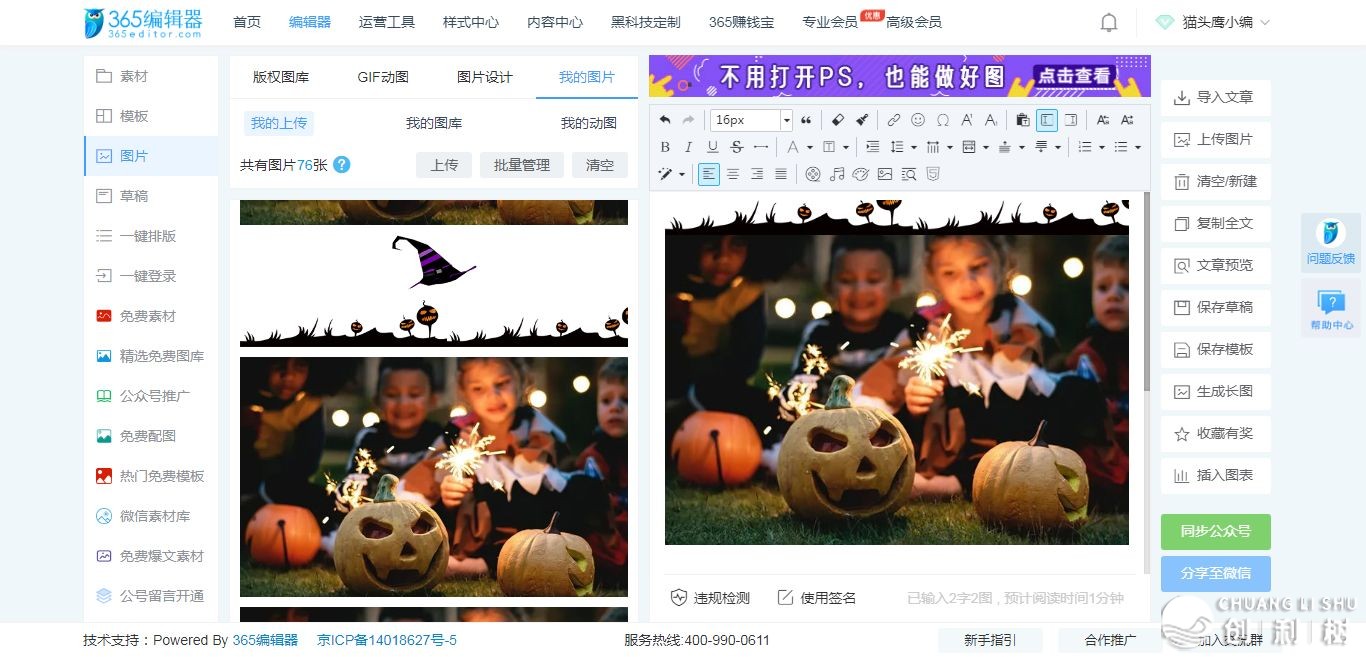
Task: Click the increase indent icon
Action: point(872,147)
